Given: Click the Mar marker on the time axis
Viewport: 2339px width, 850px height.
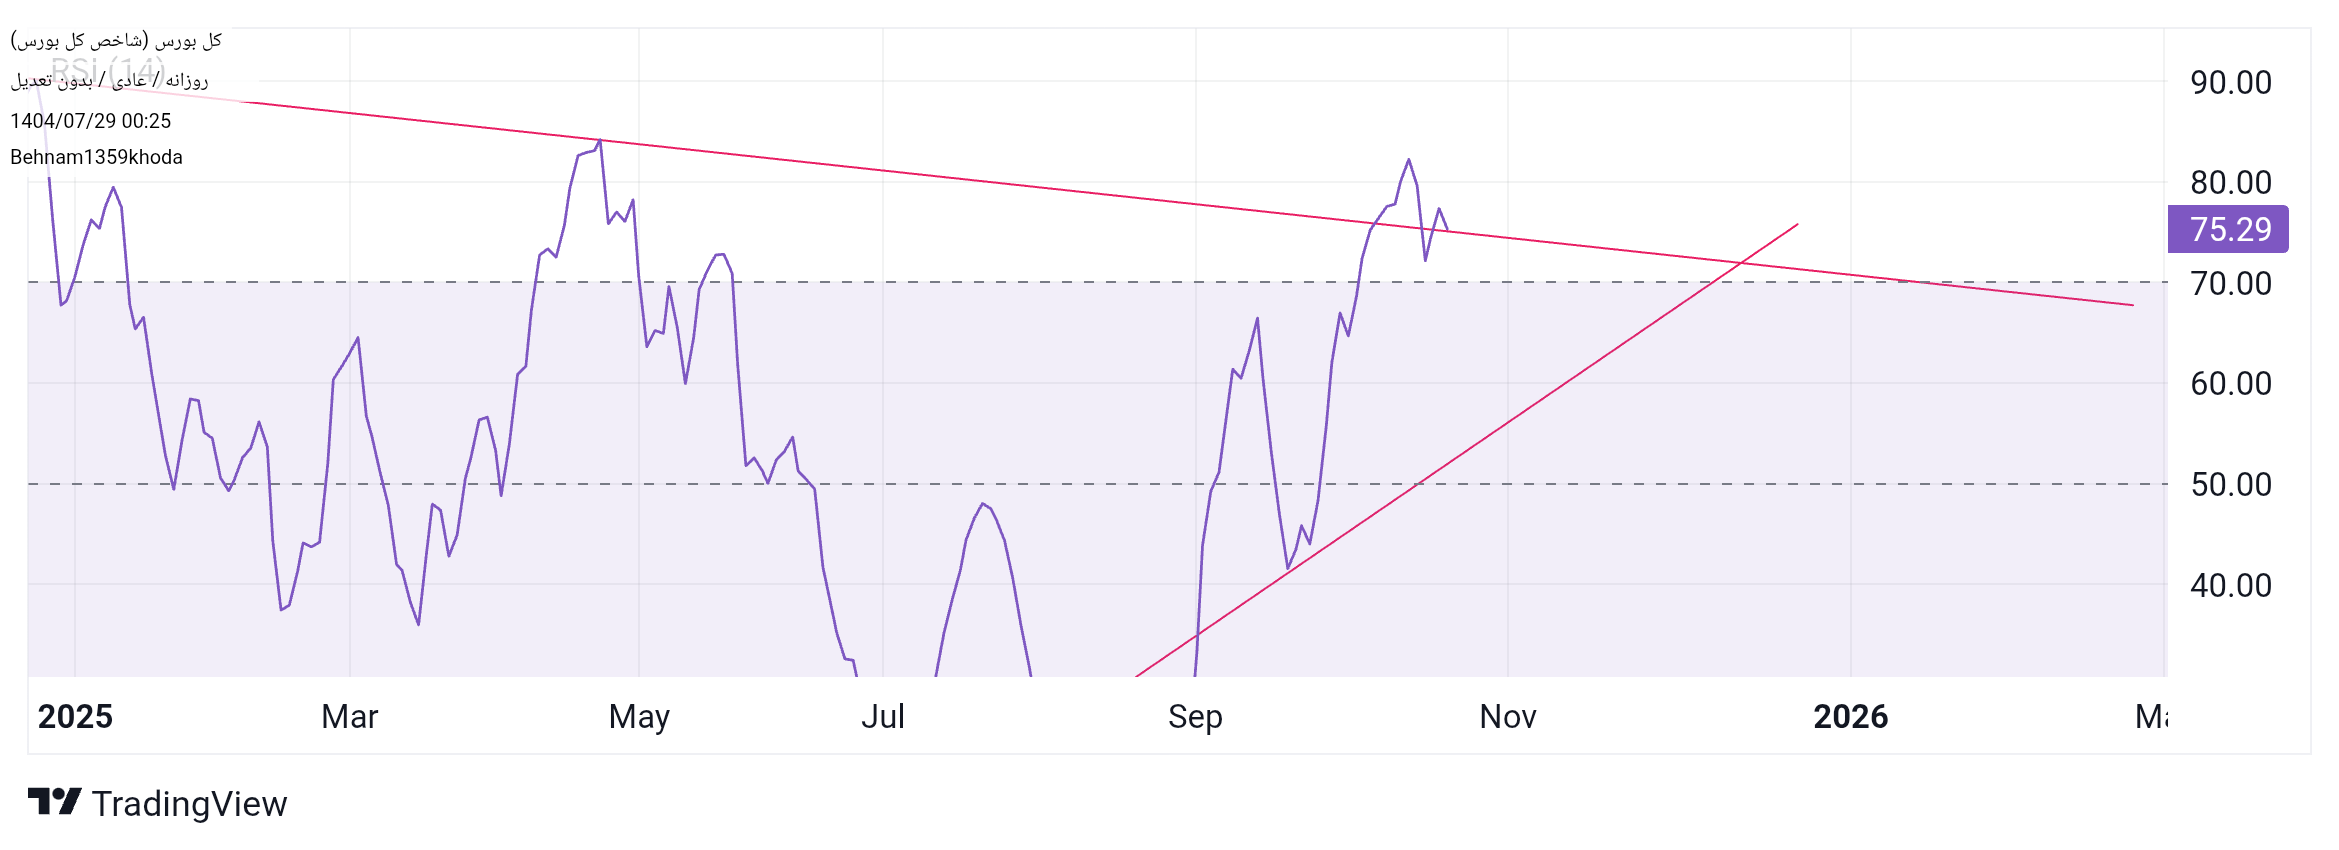Looking at the screenshot, I should (x=350, y=716).
